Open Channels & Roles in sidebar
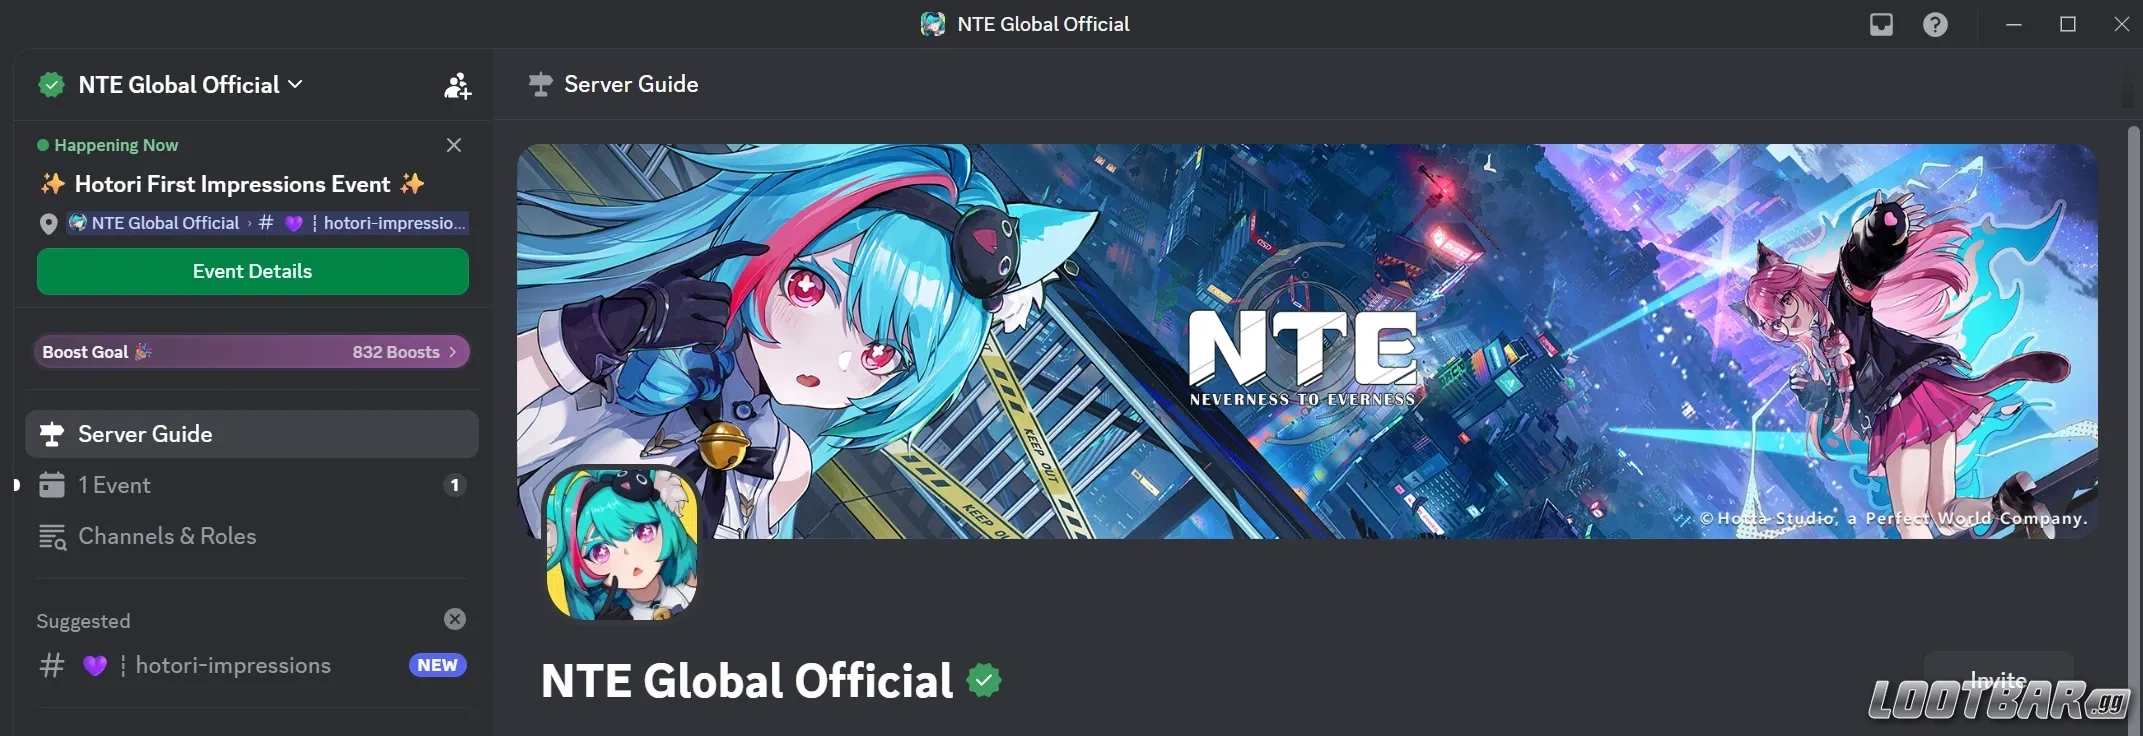Viewport: 2143px width, 736px height. [252, 536]
